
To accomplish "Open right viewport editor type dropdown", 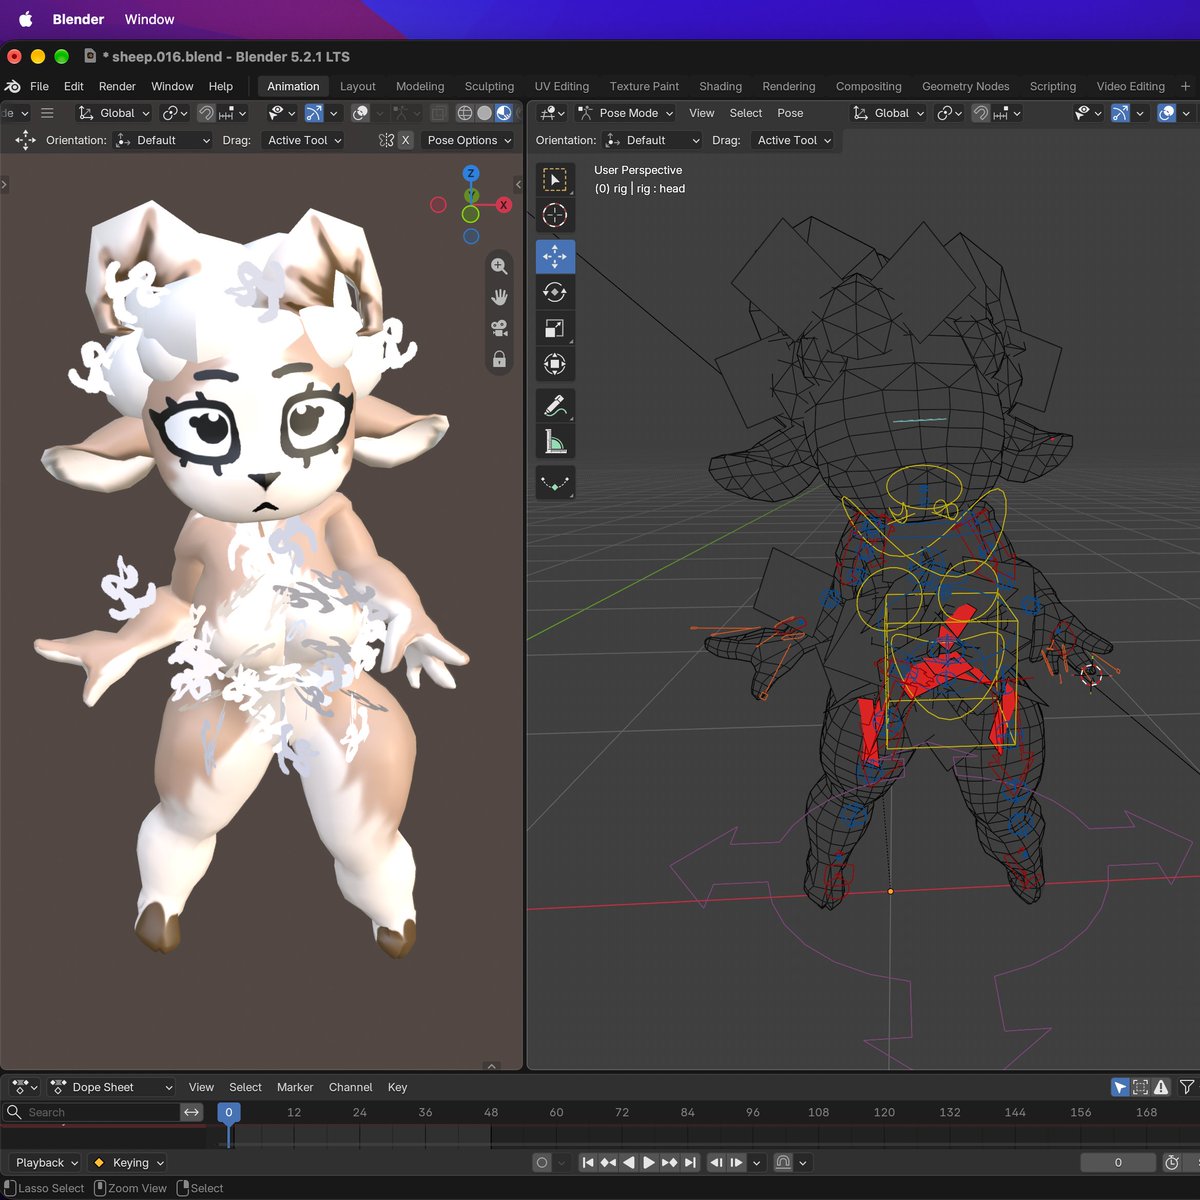I will 551,113.
